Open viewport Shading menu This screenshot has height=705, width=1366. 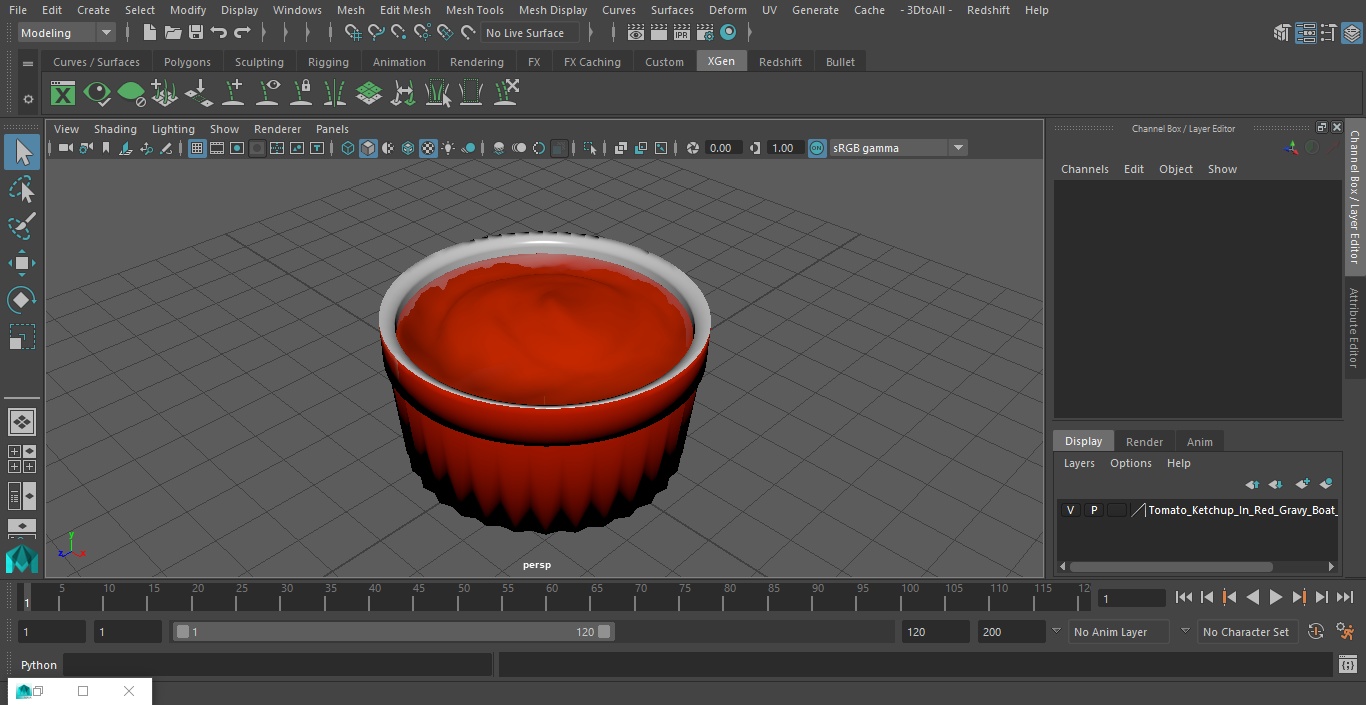pos(115,129)
